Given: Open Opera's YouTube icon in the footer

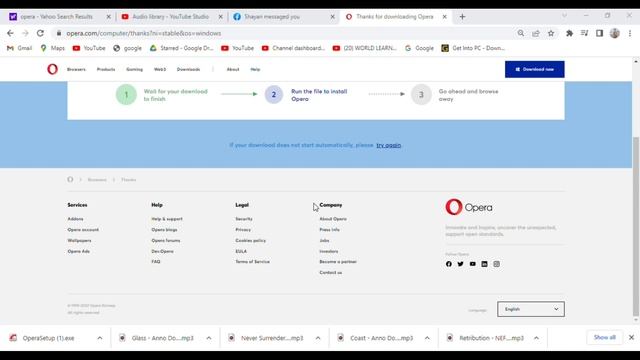Looking at the screenshot, I should [473, 264].
